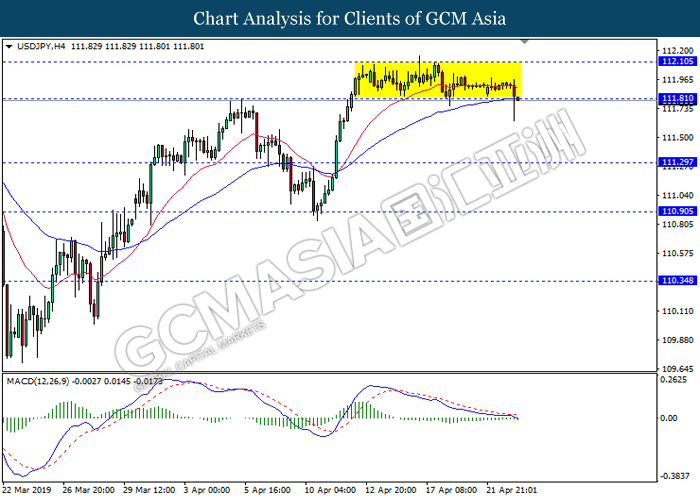This screenshot has width=700, height=500.
Task: Click the dropdown triangle beside USDJPY,H4
Action: click(x=9, y=46)
